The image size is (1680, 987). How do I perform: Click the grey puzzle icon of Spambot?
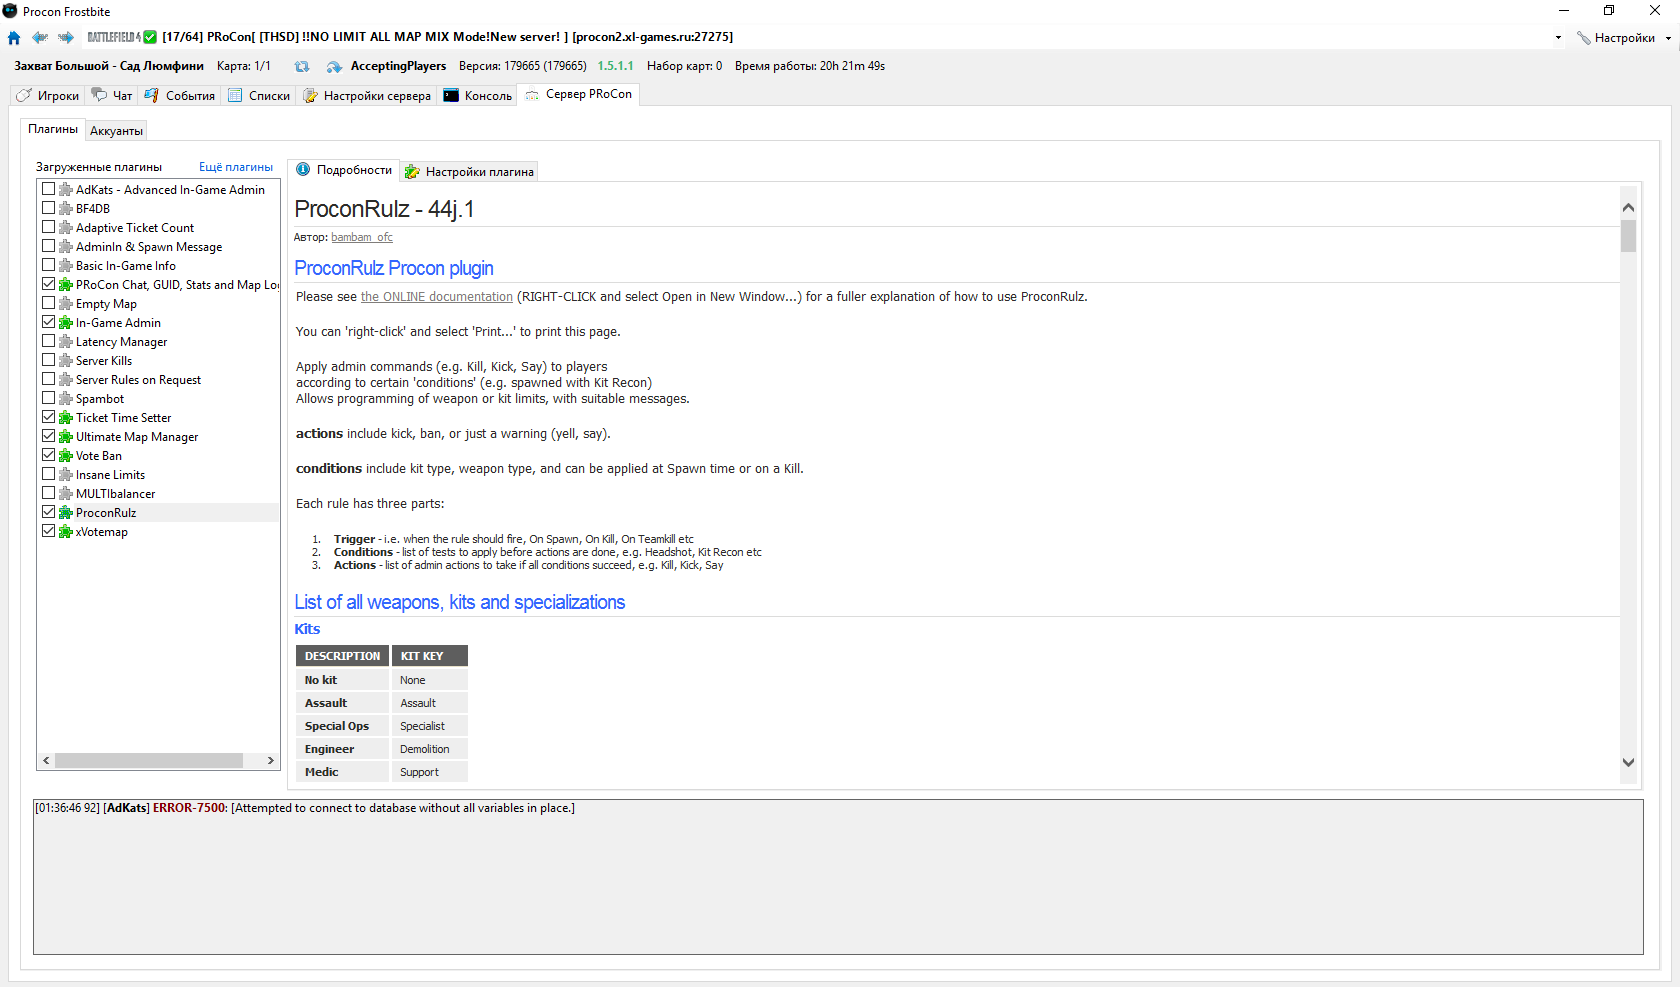coord(66,399)
